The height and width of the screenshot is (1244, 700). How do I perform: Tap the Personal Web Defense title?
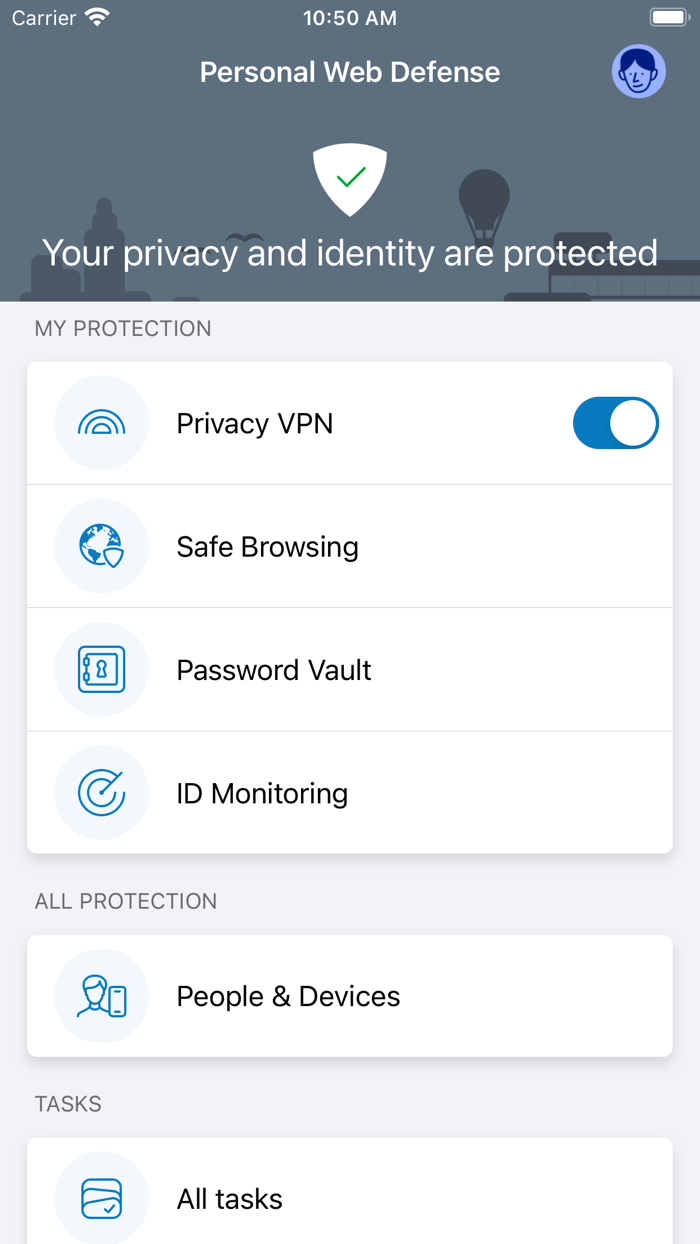click(x=350, y=71)
